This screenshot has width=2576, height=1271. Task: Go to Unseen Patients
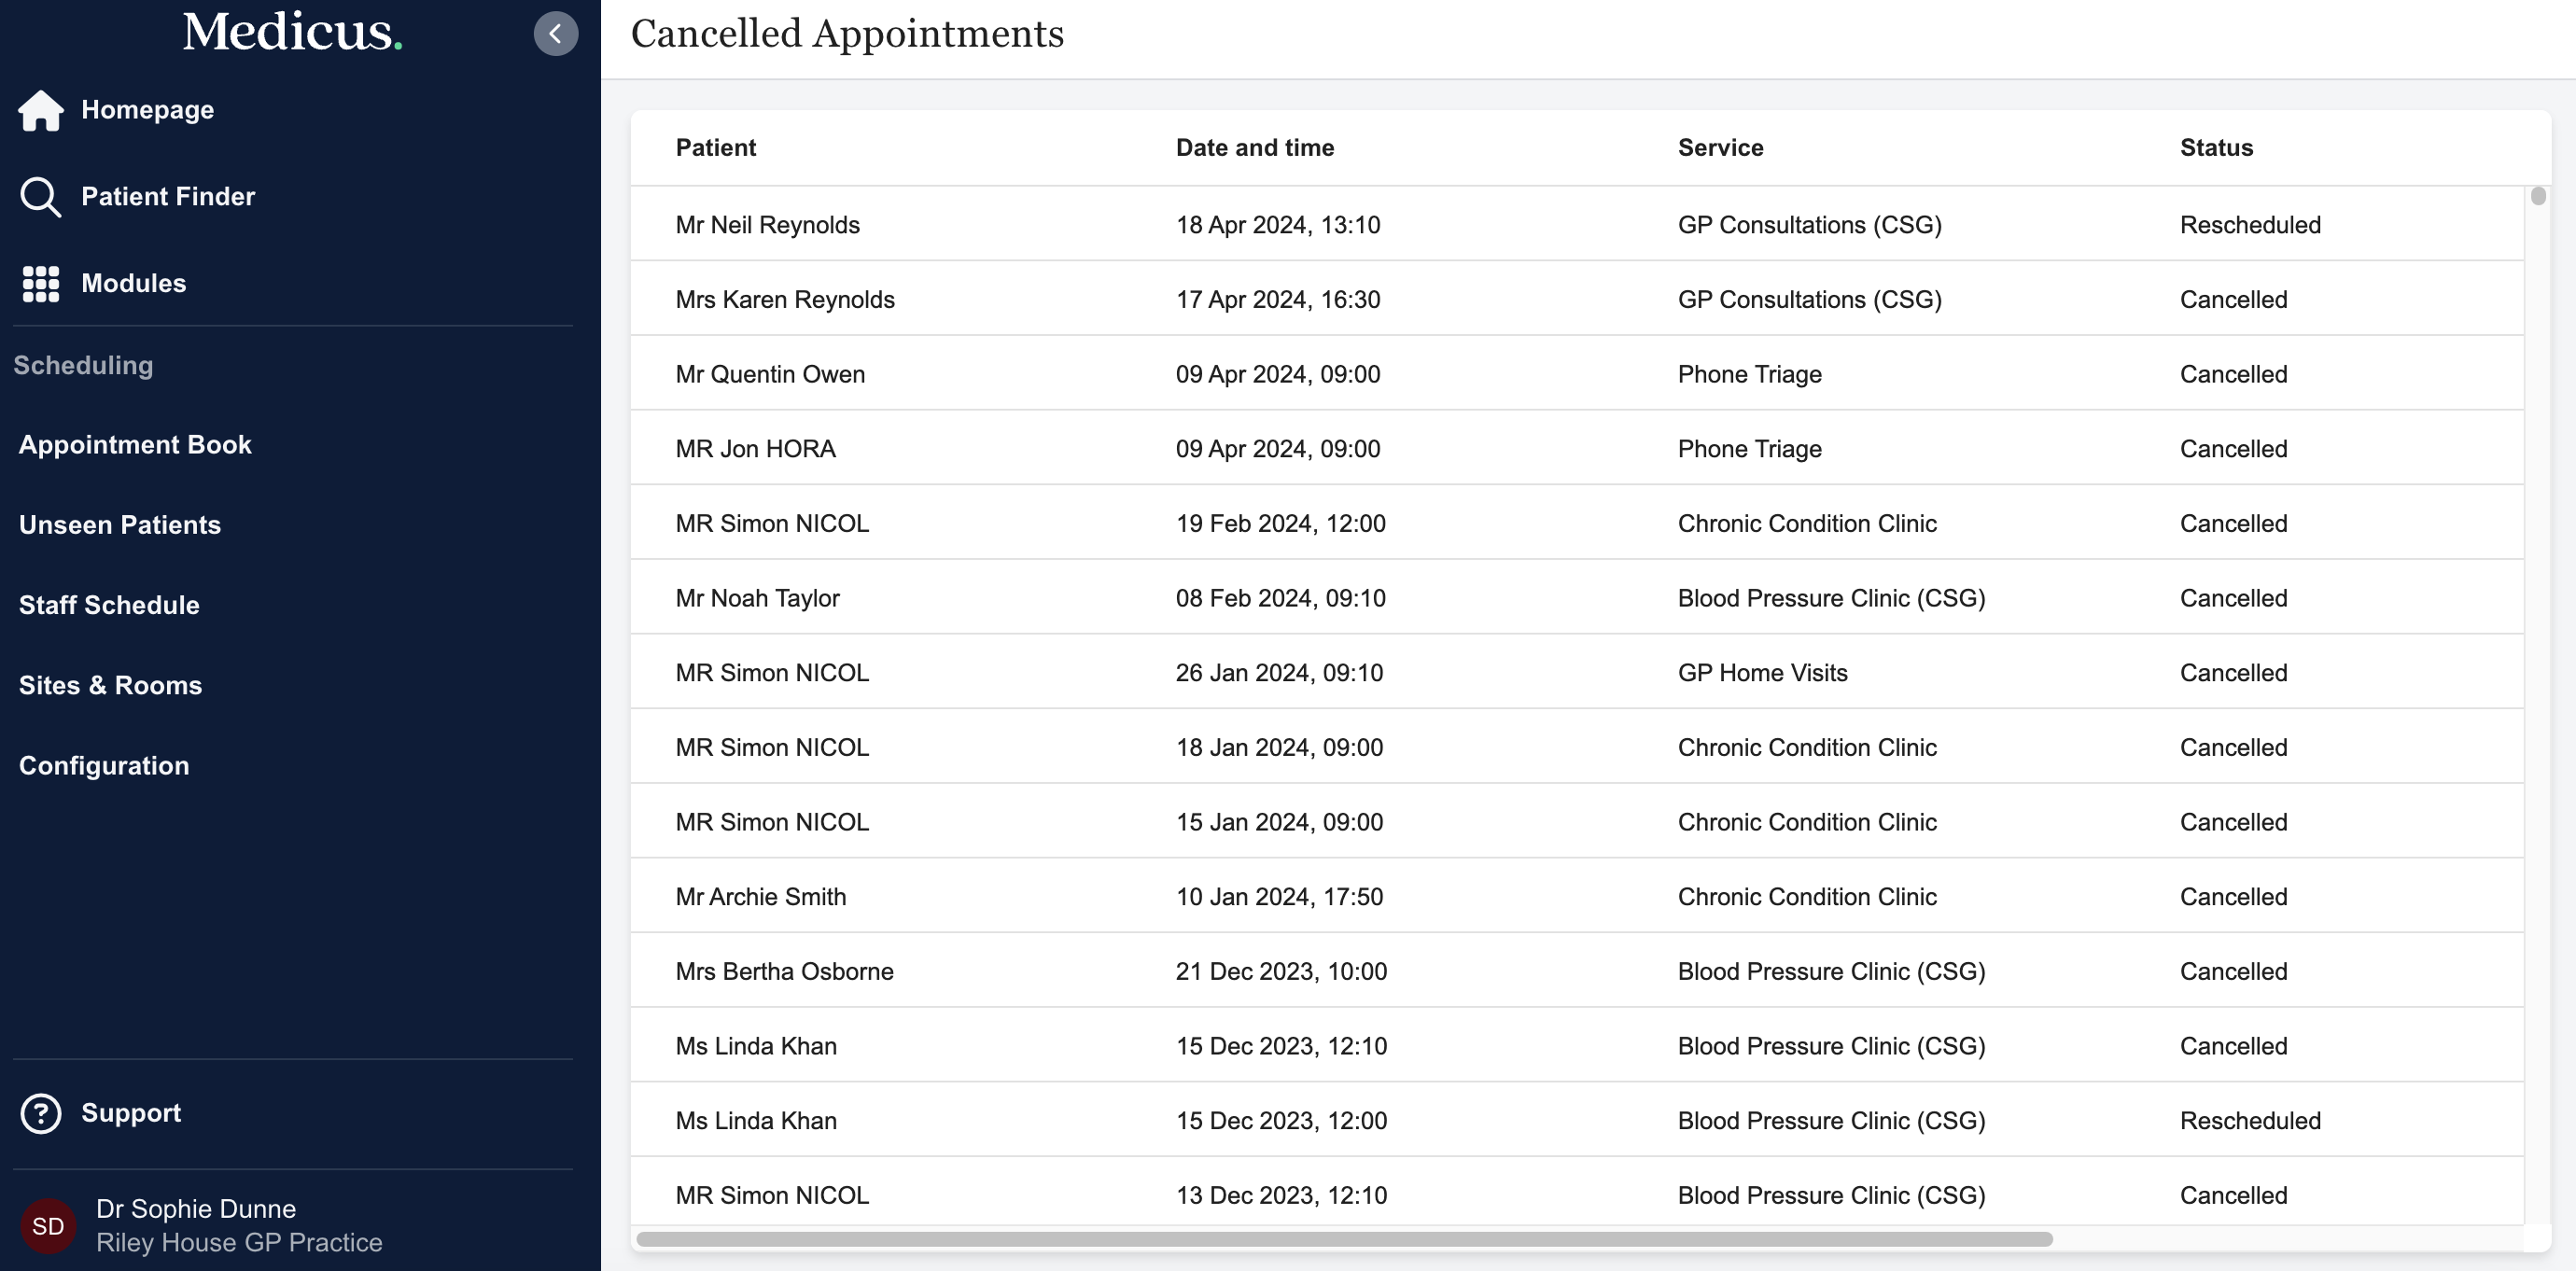[120, 525]
